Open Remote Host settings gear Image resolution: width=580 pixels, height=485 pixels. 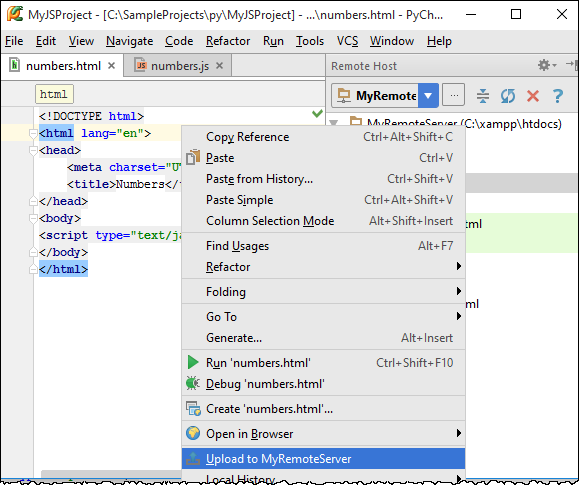click(x=546, y=65)
